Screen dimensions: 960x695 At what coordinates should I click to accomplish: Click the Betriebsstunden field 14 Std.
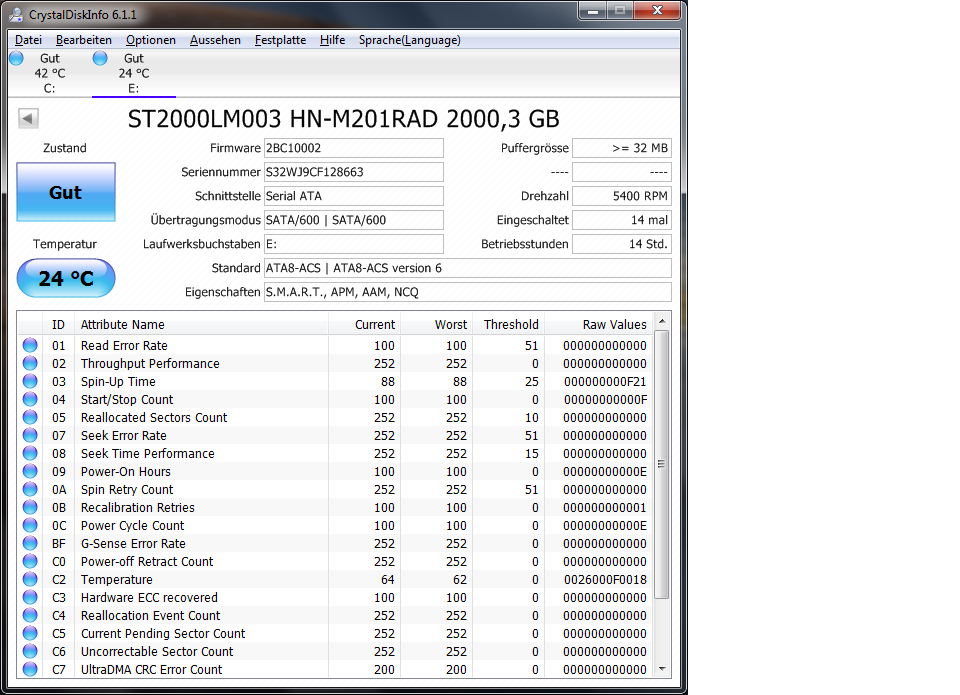point(621,244)
